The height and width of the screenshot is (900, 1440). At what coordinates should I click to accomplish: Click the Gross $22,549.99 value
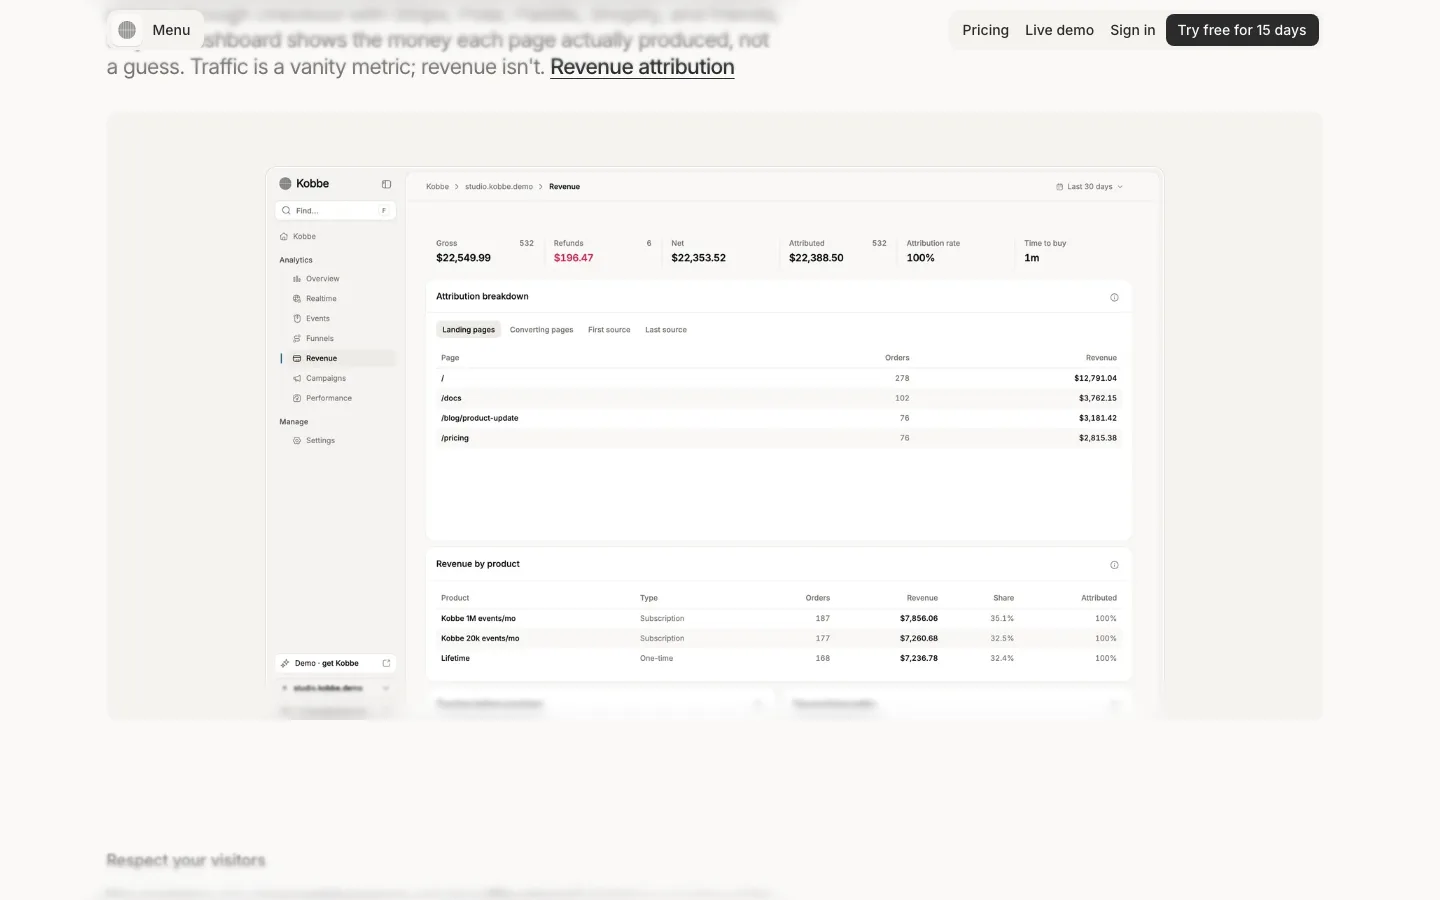pos(463,258)
